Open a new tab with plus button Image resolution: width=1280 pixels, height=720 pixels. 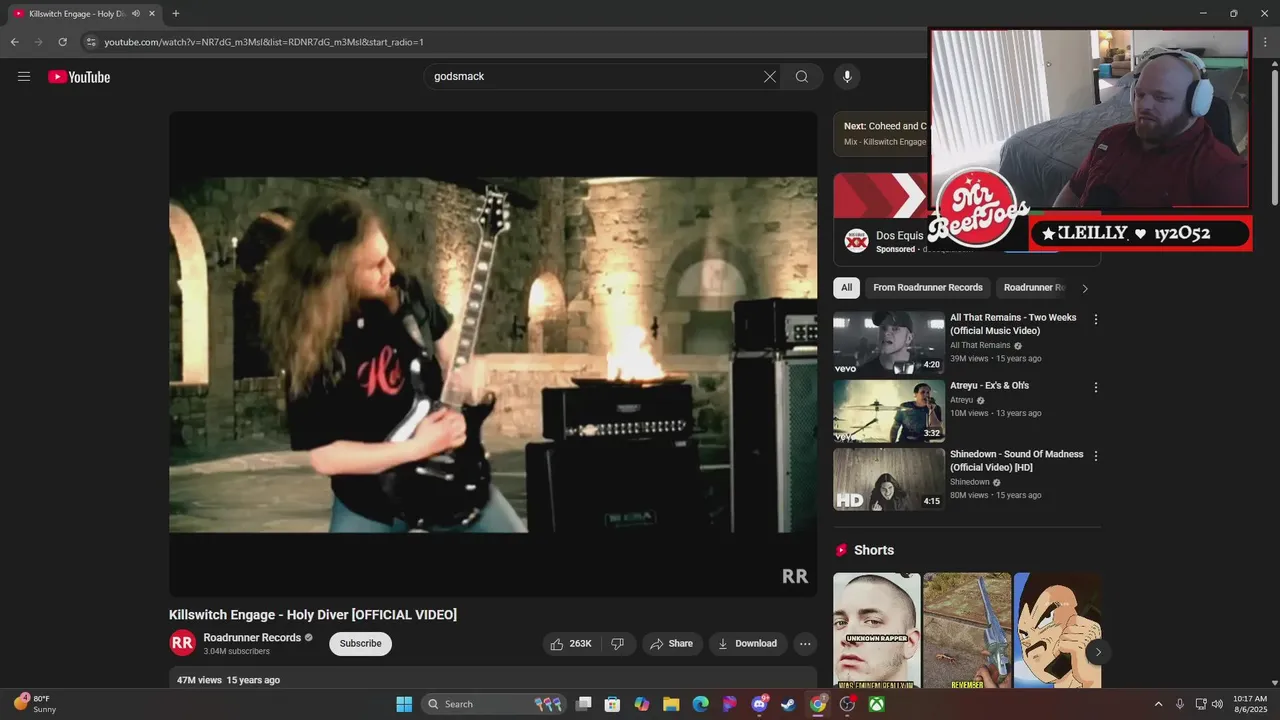pos(176,14)
